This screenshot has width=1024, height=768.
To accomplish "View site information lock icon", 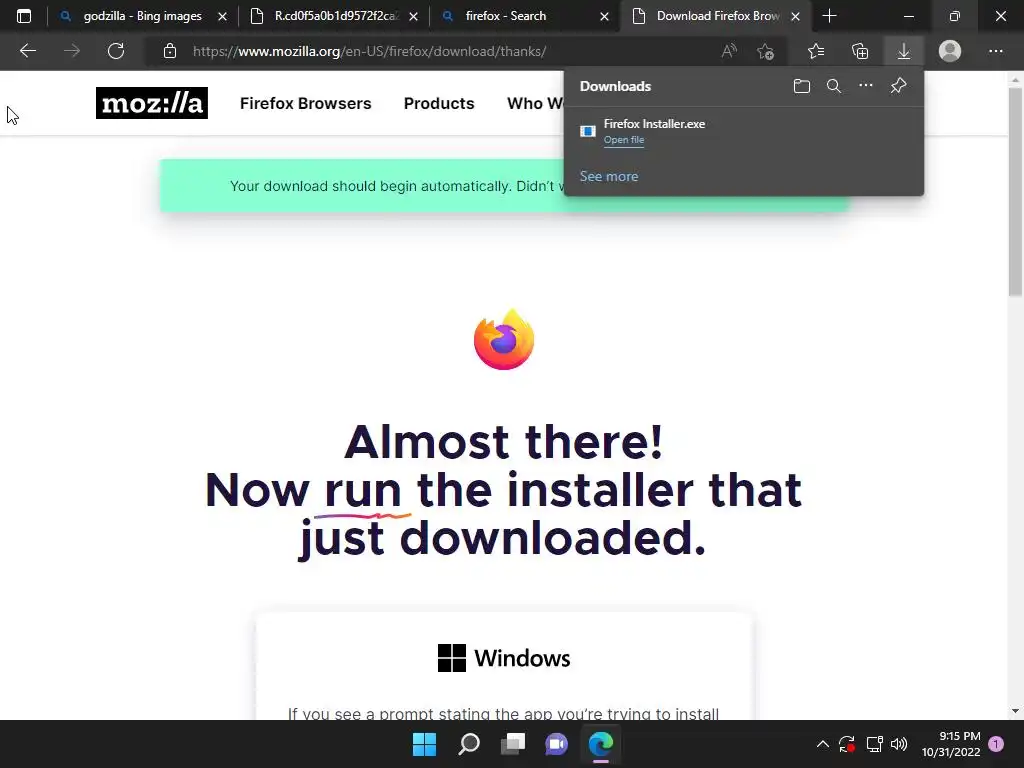I will coord(170,51).
